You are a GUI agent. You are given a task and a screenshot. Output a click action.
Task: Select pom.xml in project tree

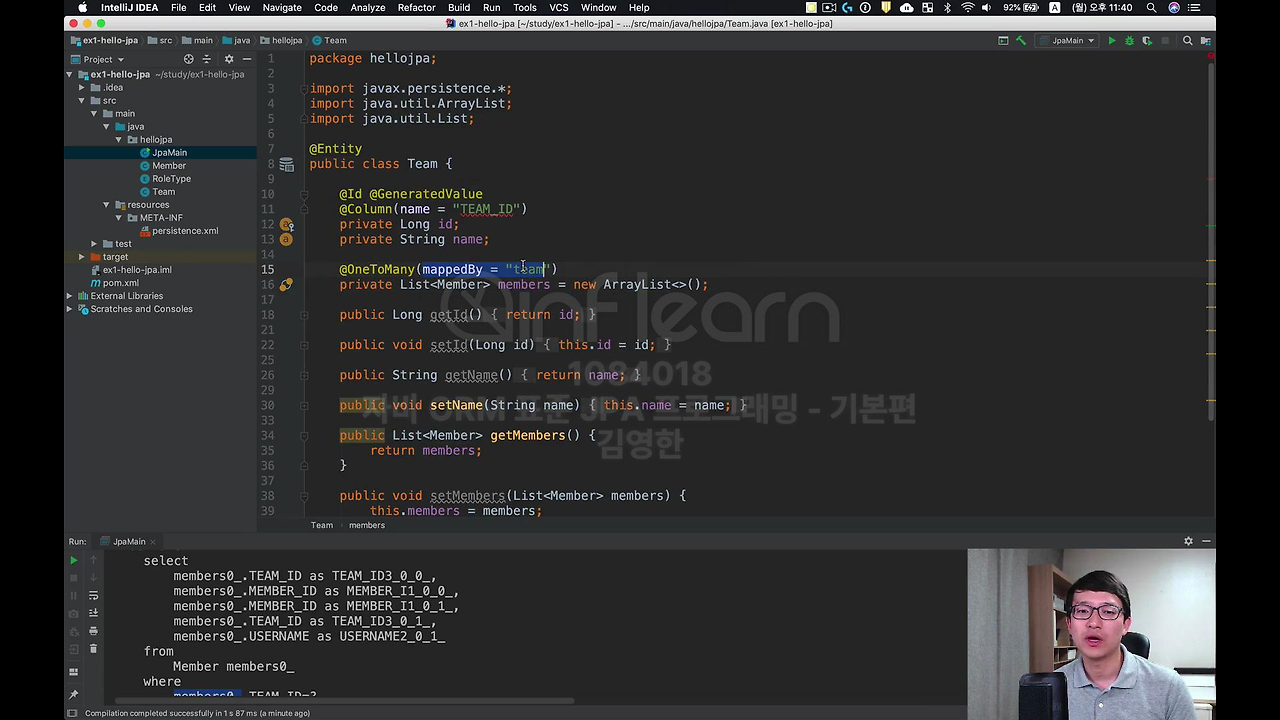coord(121,283)
